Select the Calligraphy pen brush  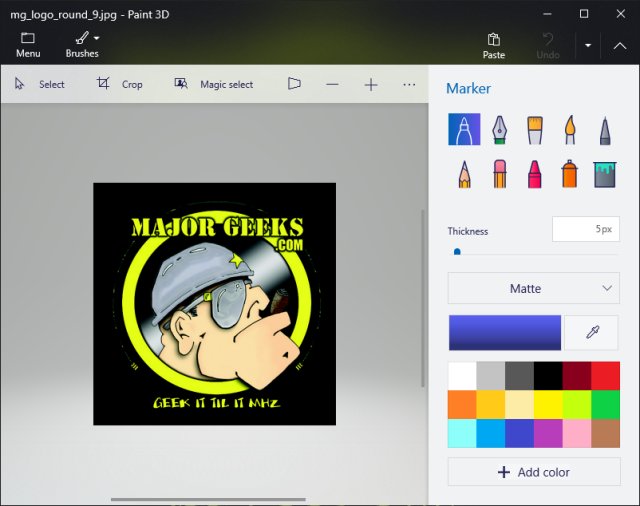499,129
